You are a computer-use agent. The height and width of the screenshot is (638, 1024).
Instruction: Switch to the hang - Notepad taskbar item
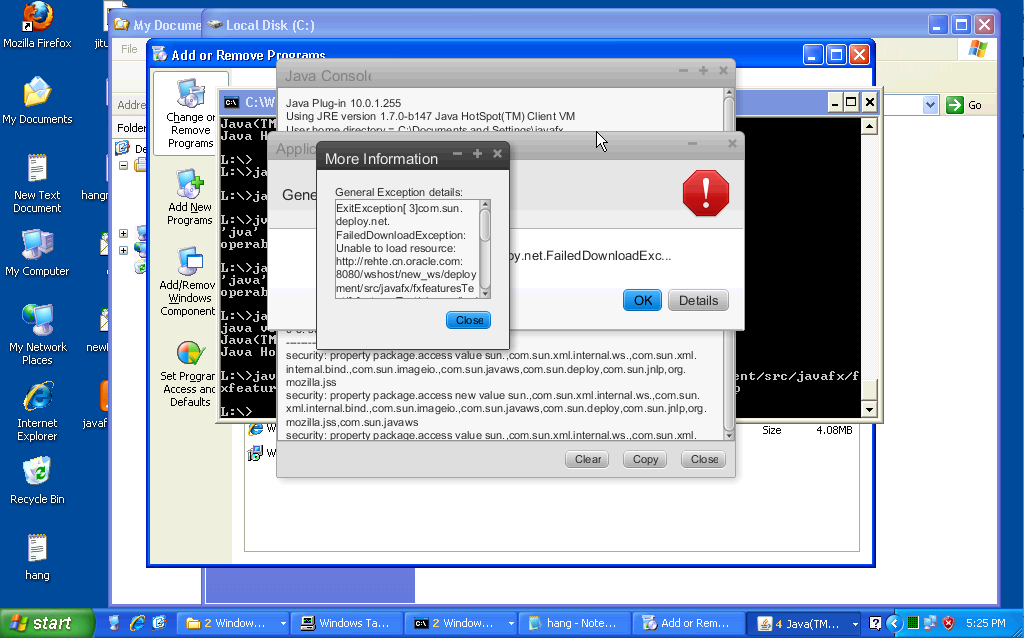(x=576, y=623)
